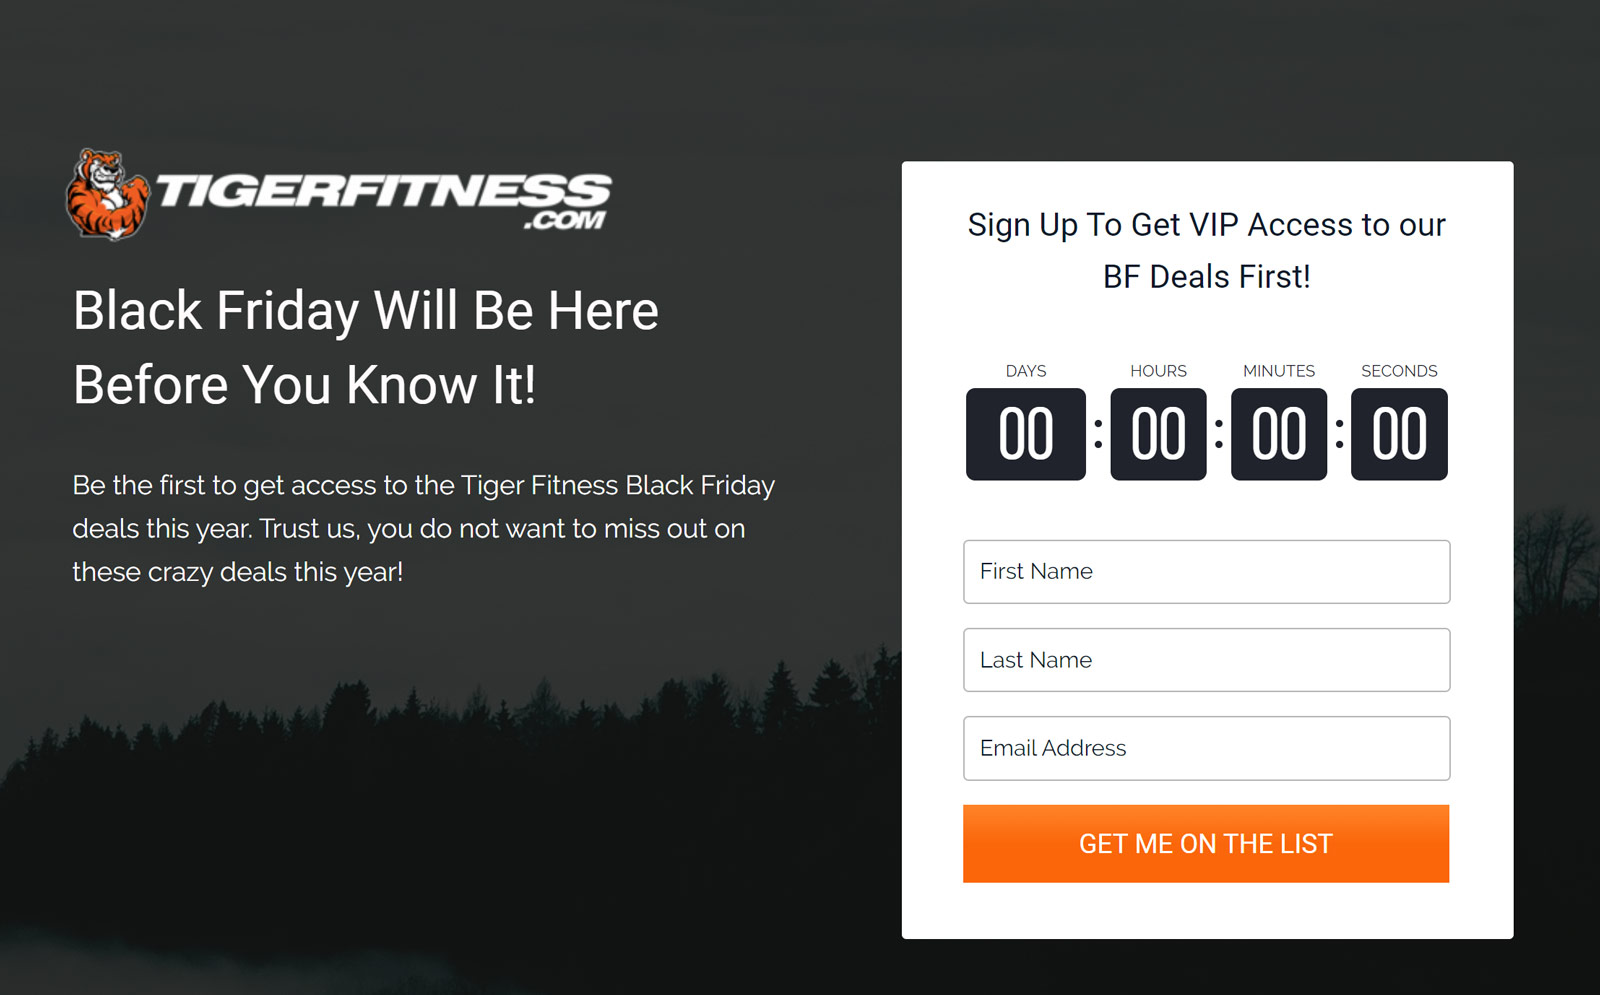Click the Before You Know It! headline line
The height and width of the screenshot is (995, 1600).
tap(305, 385)
